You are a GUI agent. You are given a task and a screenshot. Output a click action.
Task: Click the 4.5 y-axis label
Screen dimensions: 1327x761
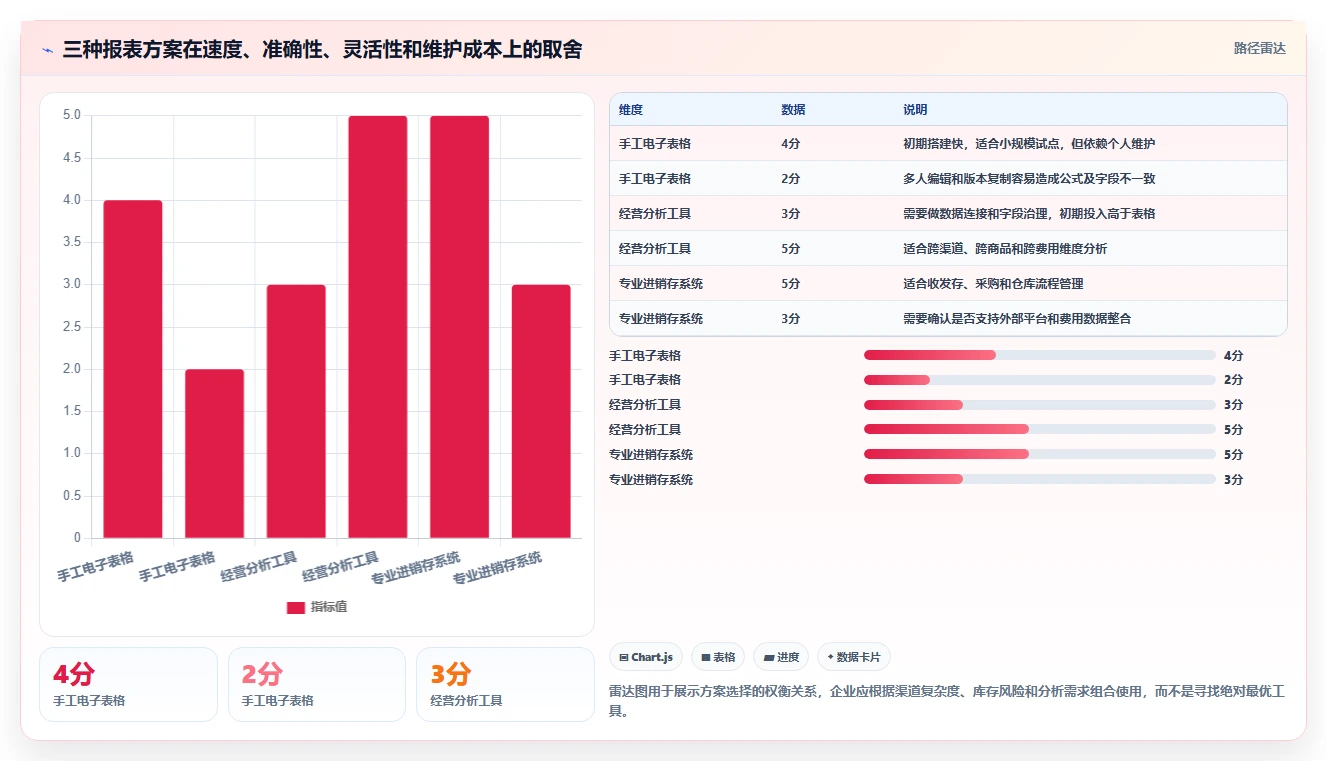tap(72, 157)
